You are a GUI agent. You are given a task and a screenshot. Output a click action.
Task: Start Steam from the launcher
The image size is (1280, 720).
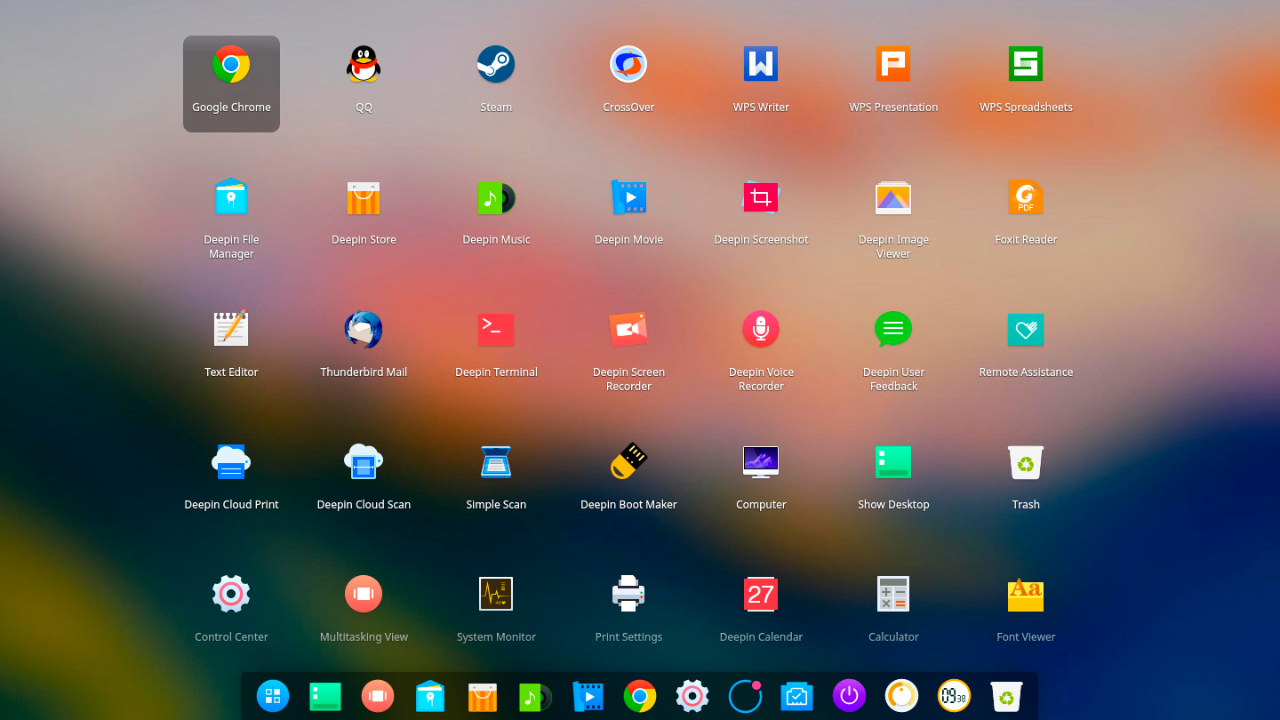pos(496,65)
